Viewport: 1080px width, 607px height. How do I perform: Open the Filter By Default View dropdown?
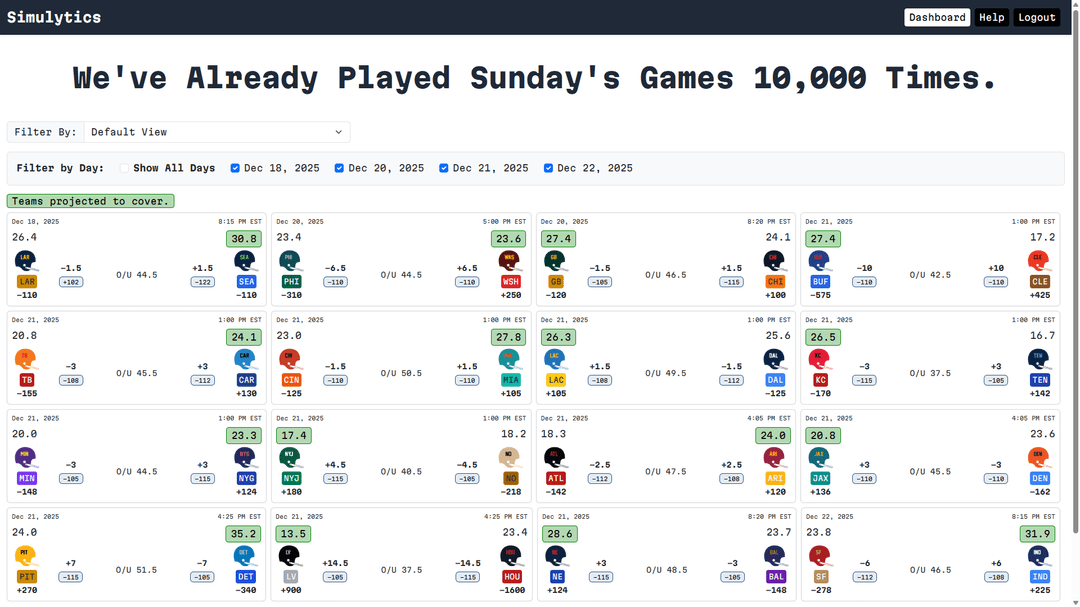coord(216,132)
